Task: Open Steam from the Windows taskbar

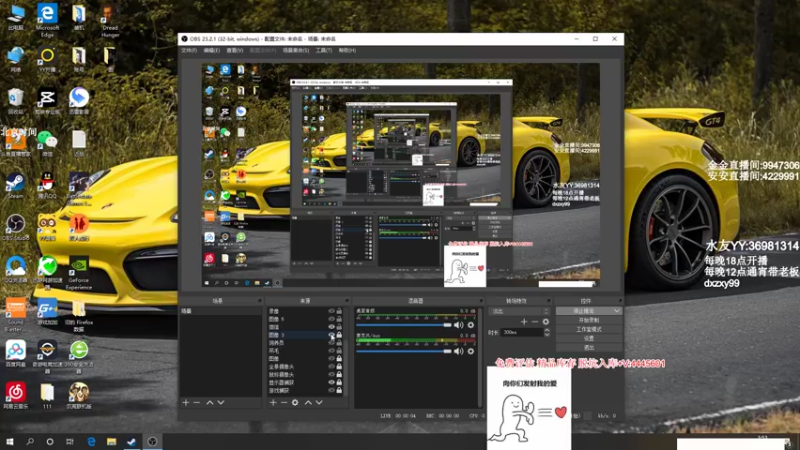Action: pyautogui.click(x=131, y=441)
